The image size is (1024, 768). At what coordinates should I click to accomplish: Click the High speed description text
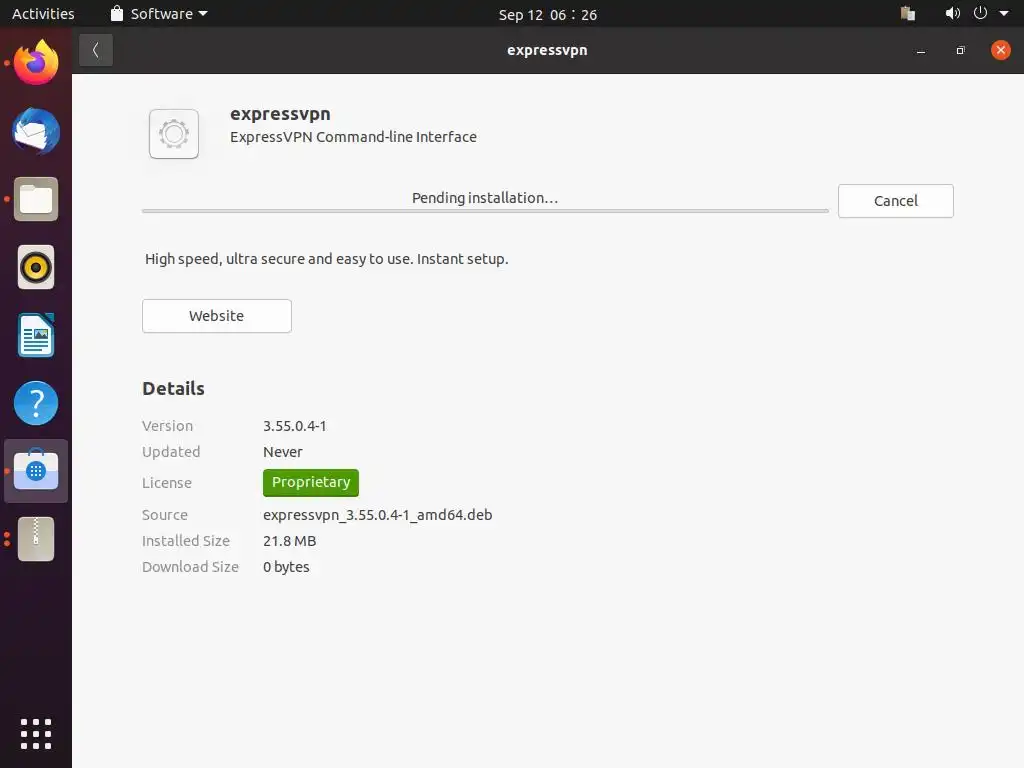point(327,259)
